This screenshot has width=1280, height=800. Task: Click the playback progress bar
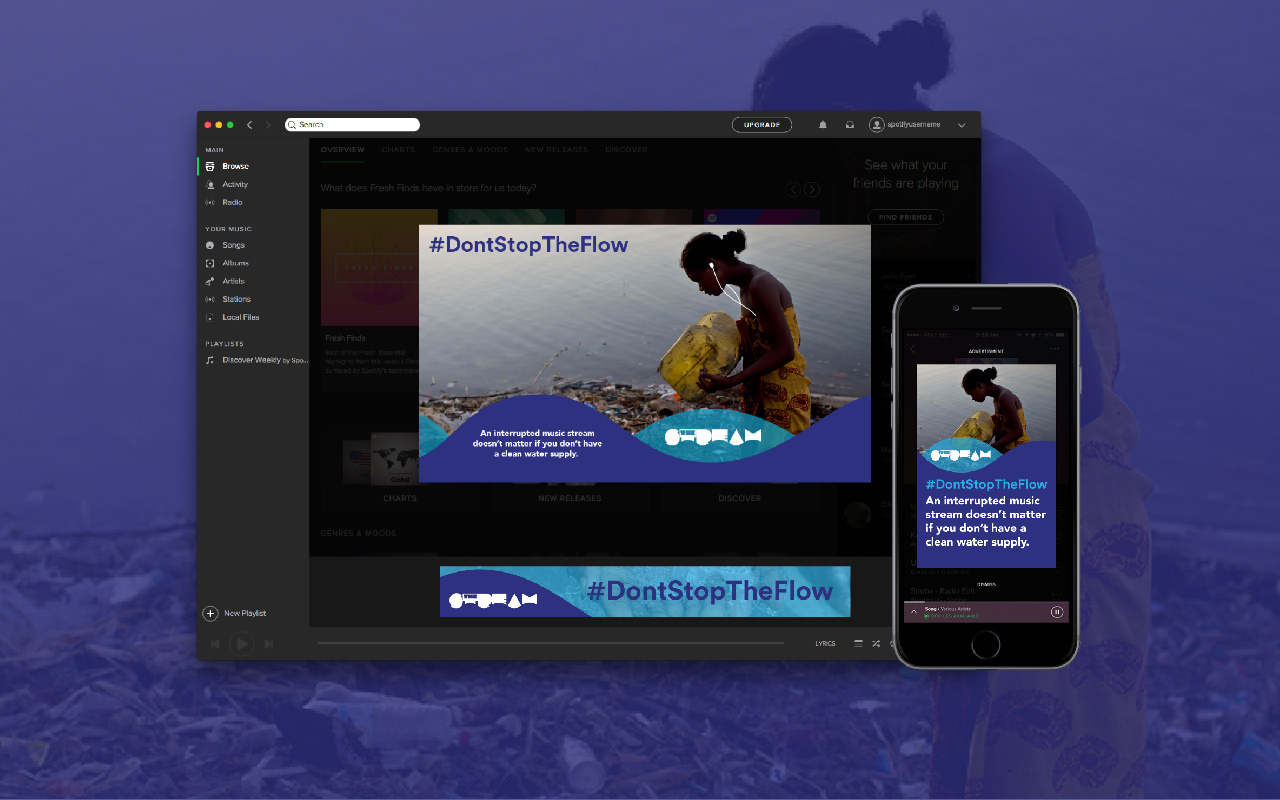pos(551,643)
